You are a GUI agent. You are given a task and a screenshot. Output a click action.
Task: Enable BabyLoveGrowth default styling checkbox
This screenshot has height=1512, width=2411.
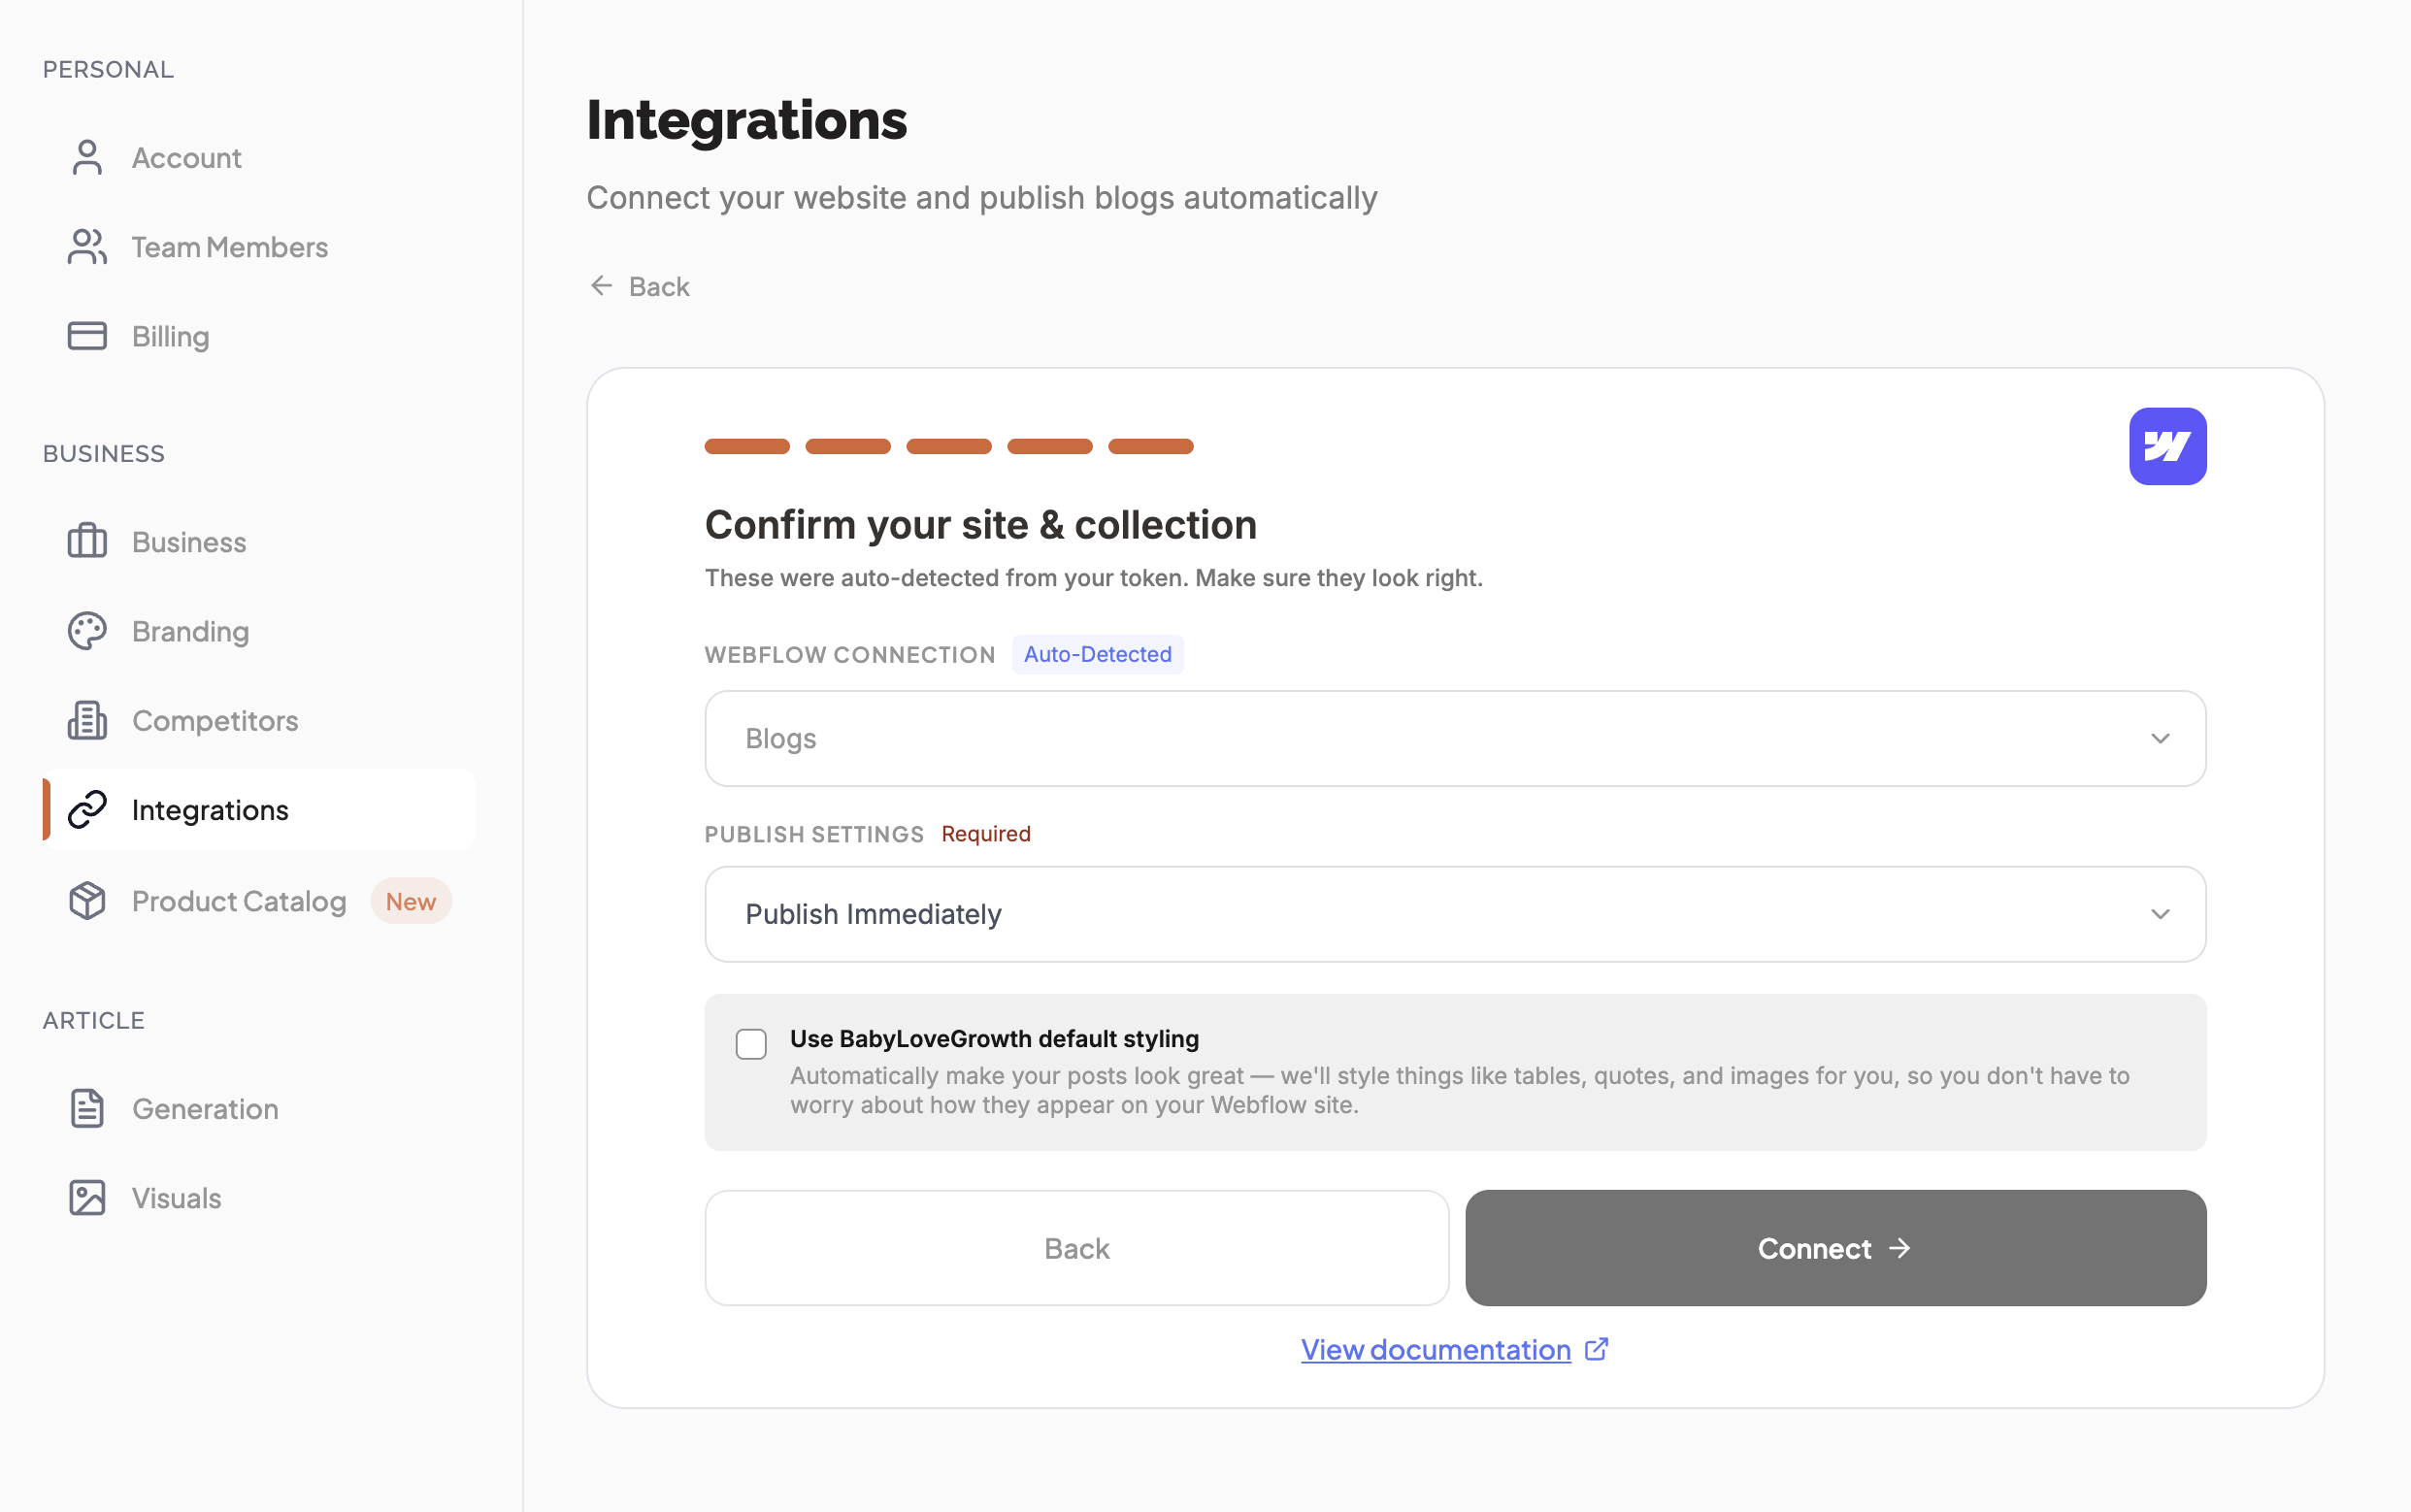pyautogui.click(x=751, y=1044)
